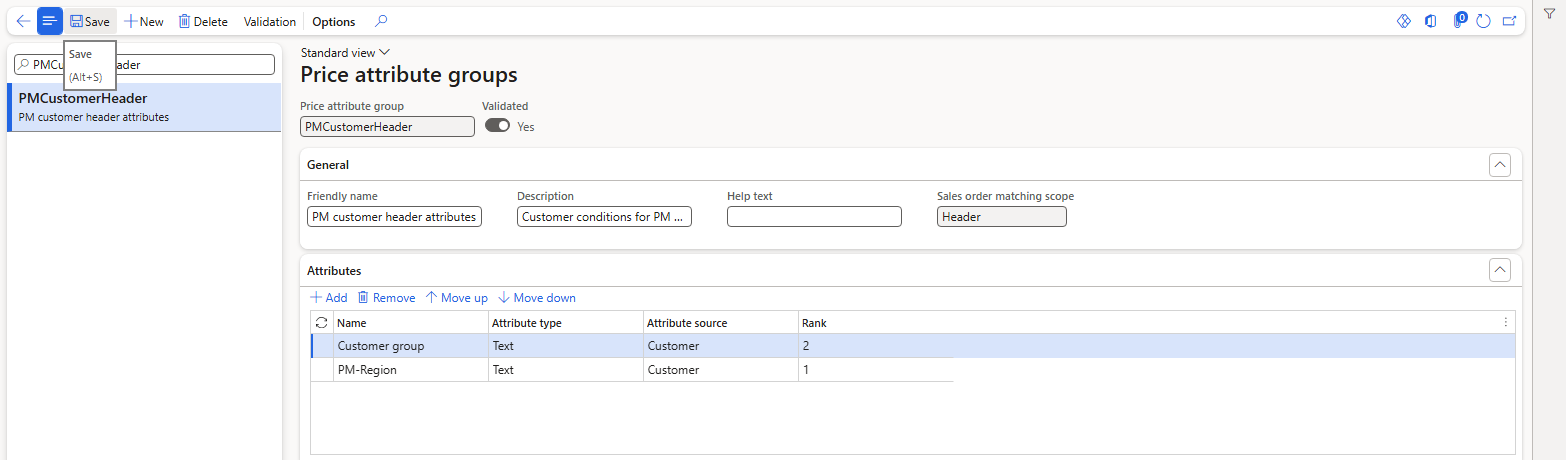Go back using the back arrow

[x=23, y=21]
